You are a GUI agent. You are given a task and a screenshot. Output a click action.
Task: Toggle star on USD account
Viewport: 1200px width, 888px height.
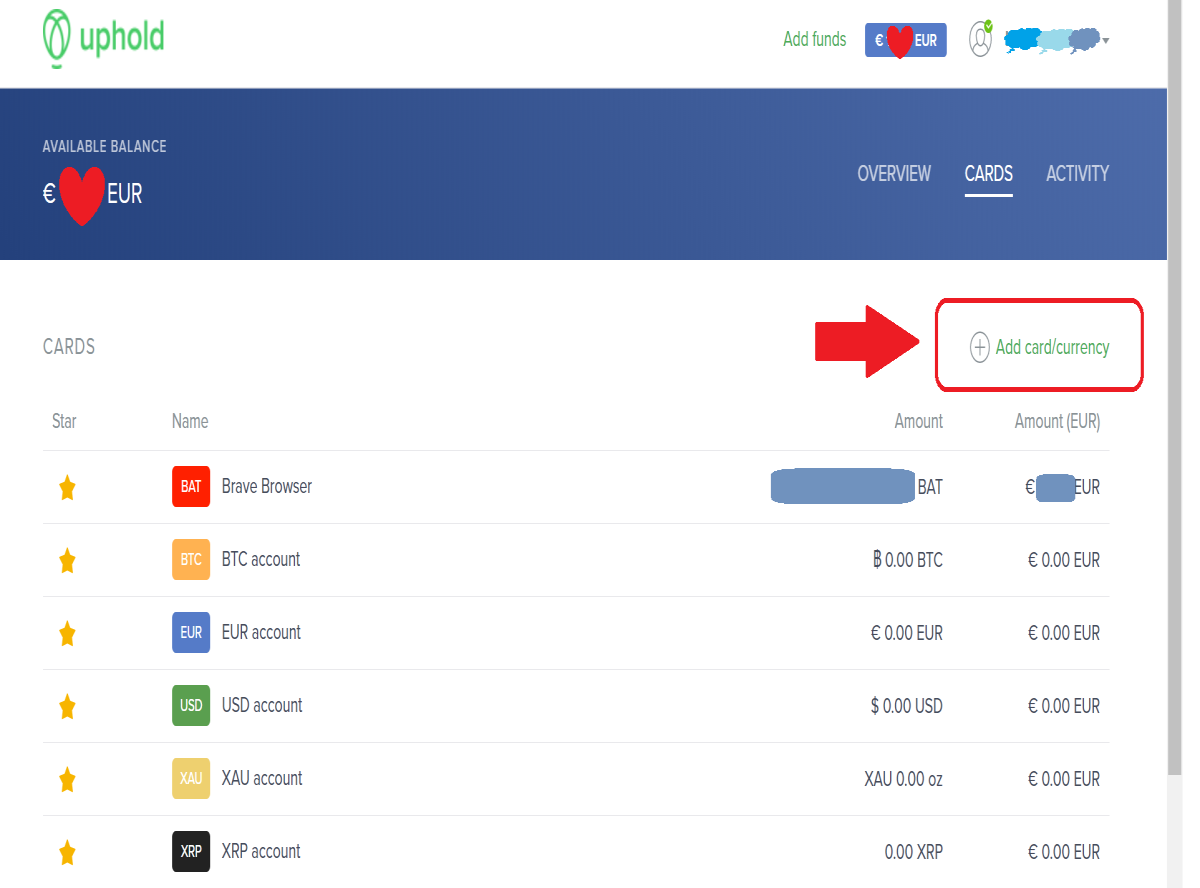pyautogui.click(x=67, y=707)
